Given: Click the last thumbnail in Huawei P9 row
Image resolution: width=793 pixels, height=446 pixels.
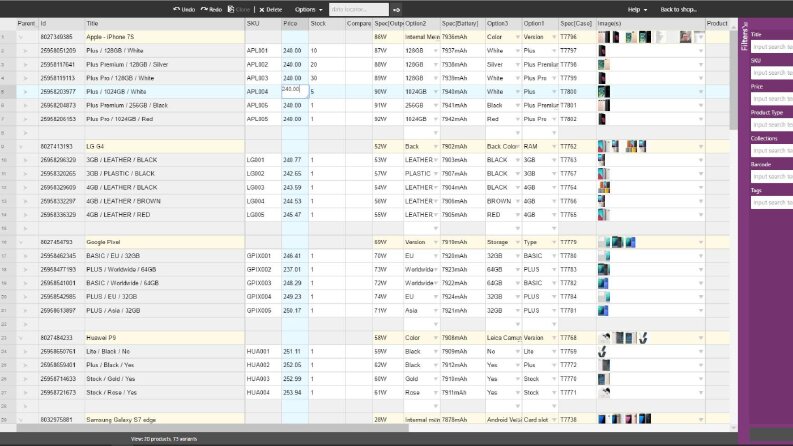Looking at the screenshot, I should pyautogui.click(x=643, y=338).
